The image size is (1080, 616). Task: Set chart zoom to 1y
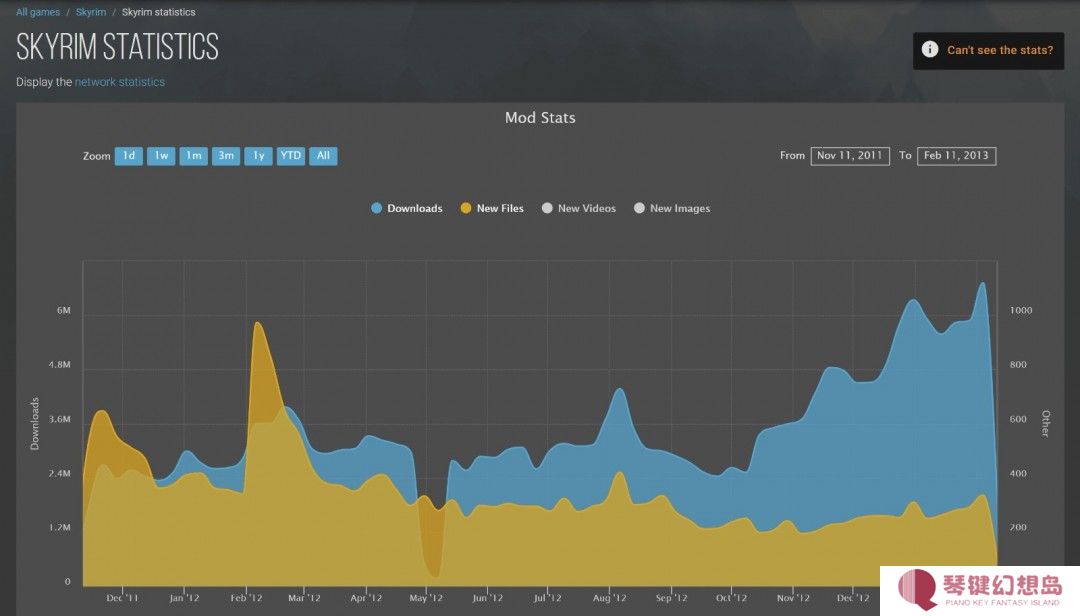click(258, 156)
